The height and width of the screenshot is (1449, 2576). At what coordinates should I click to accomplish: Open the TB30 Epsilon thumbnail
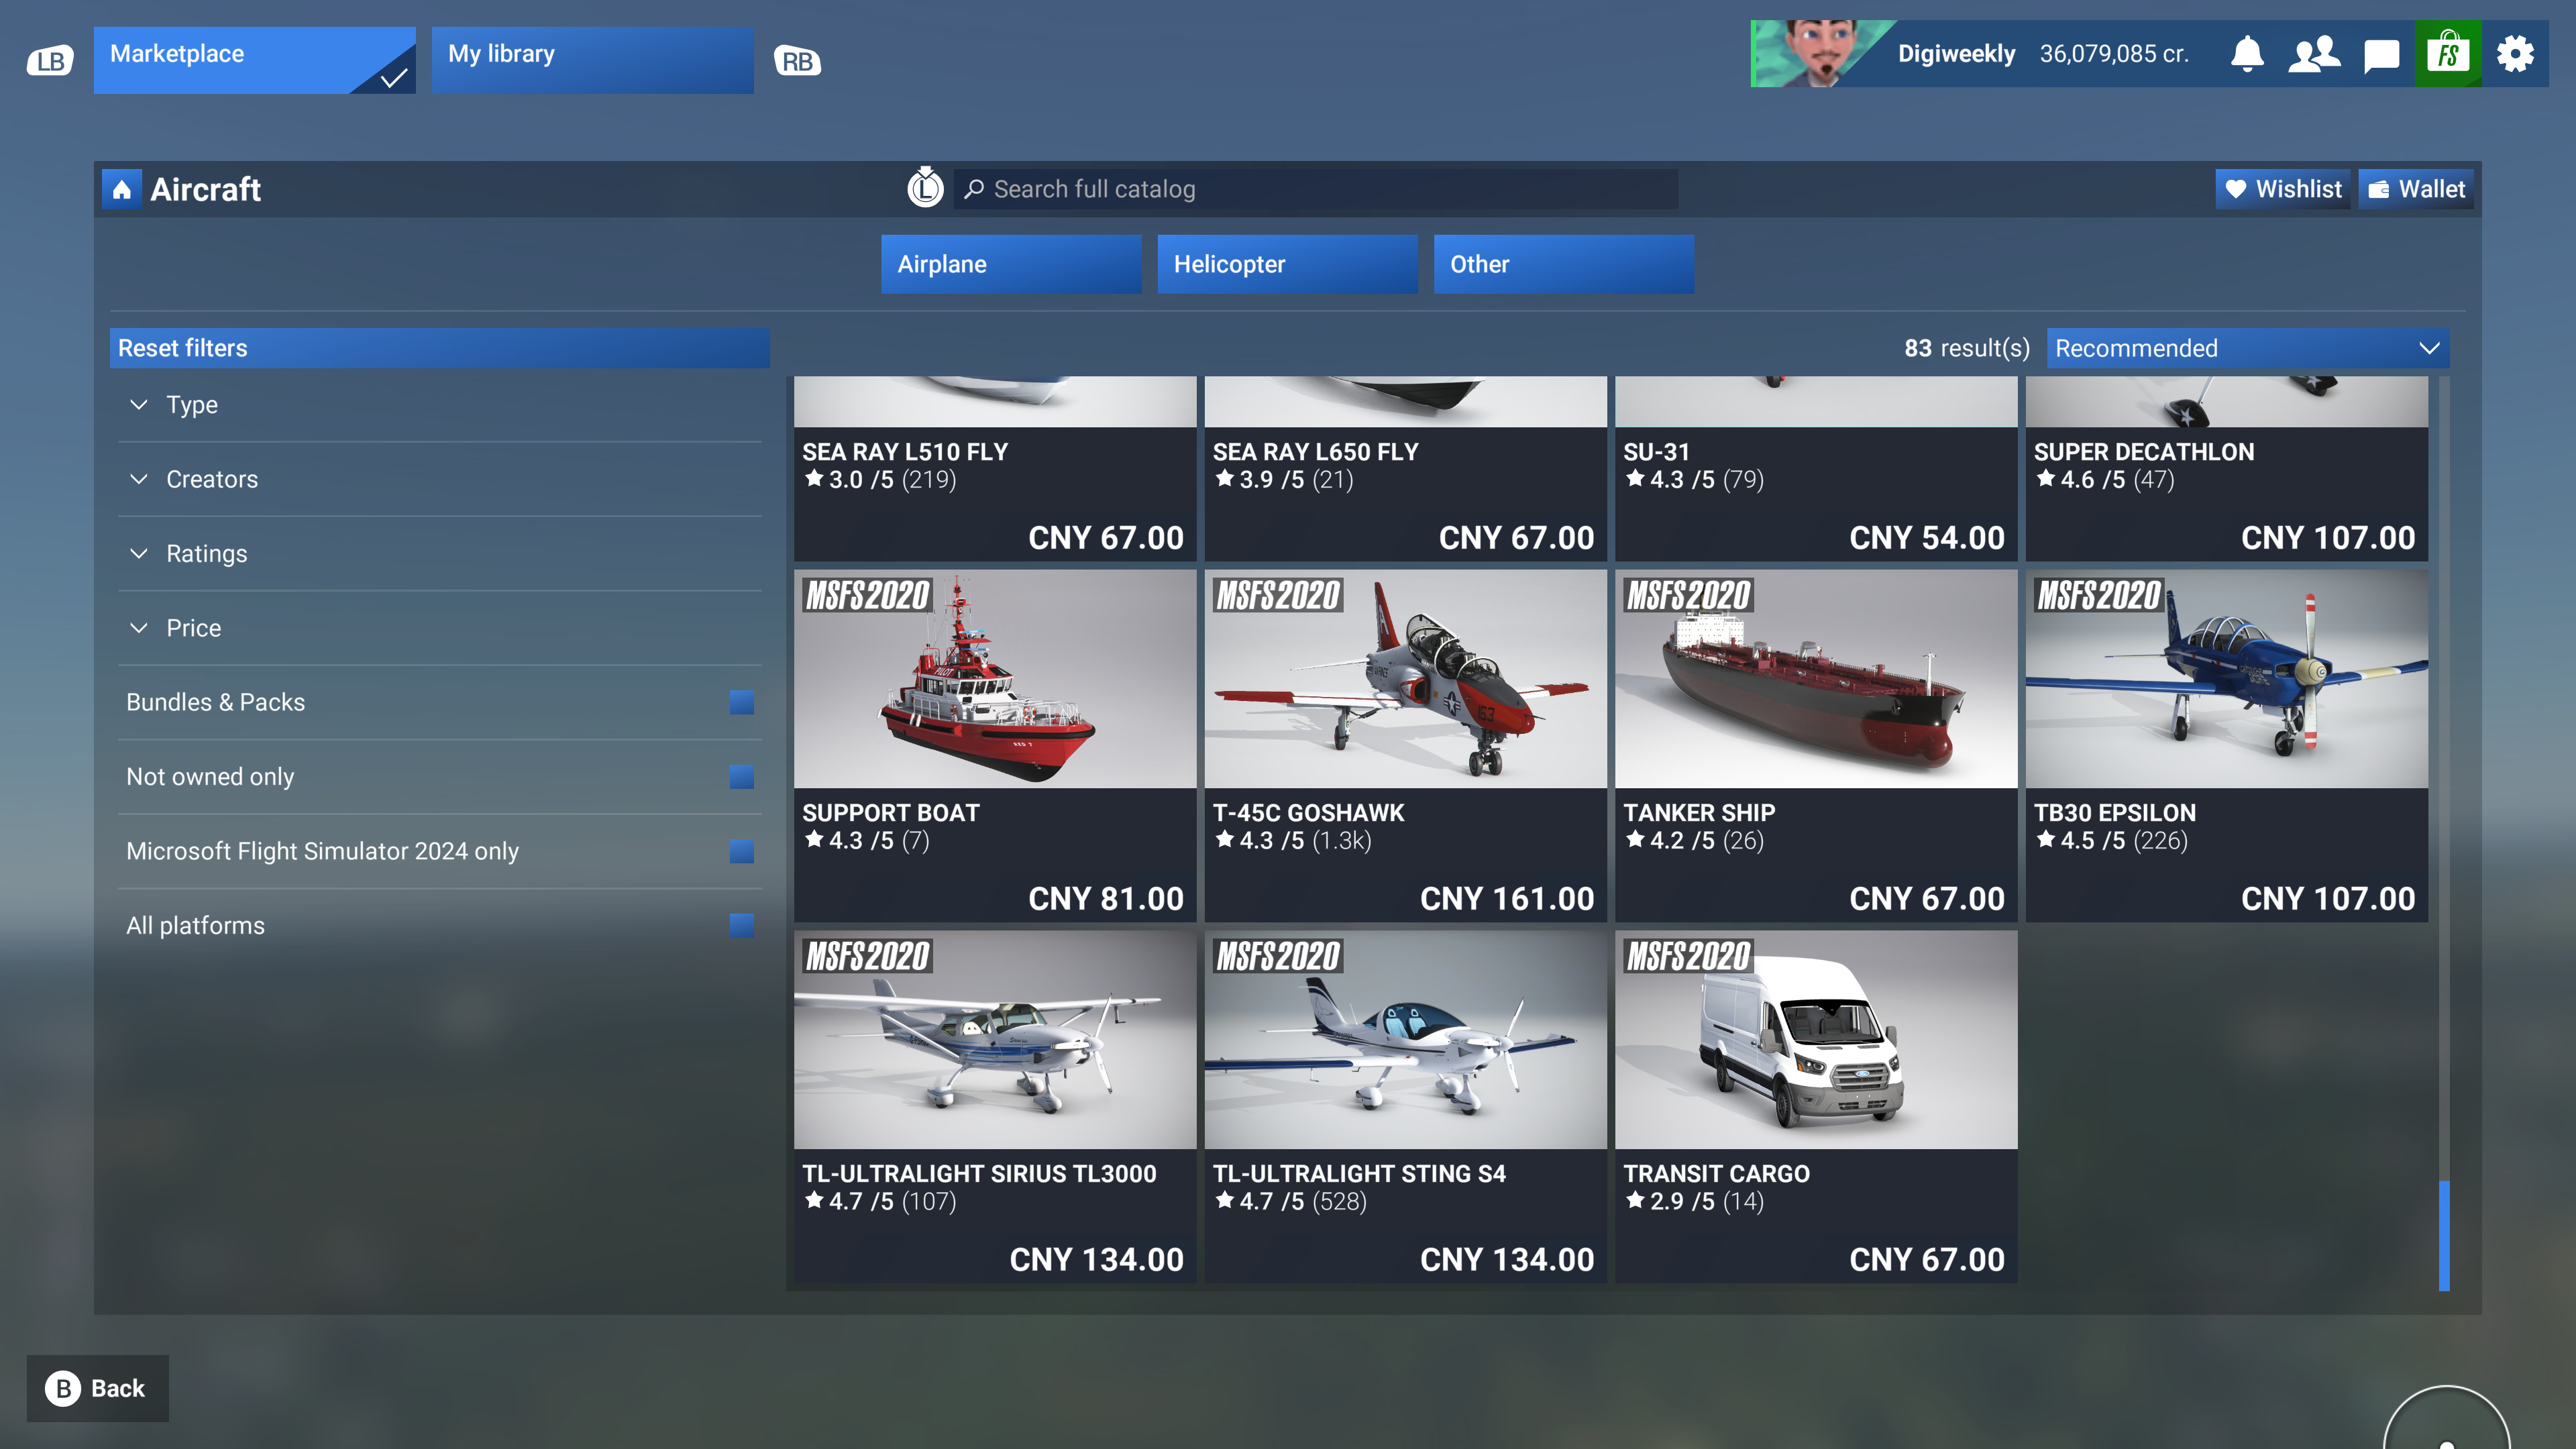click(x=2226, y=679)
